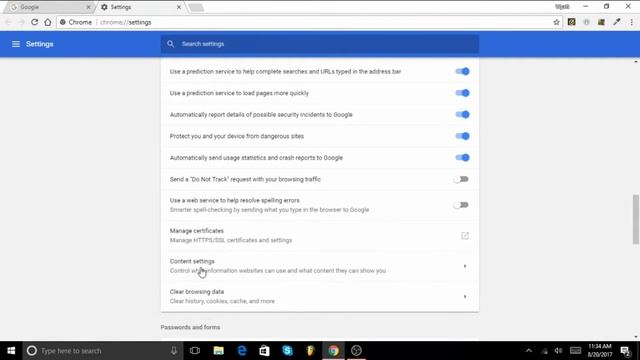
Task: Open Content settings
Action: click(x=320, y=266)
